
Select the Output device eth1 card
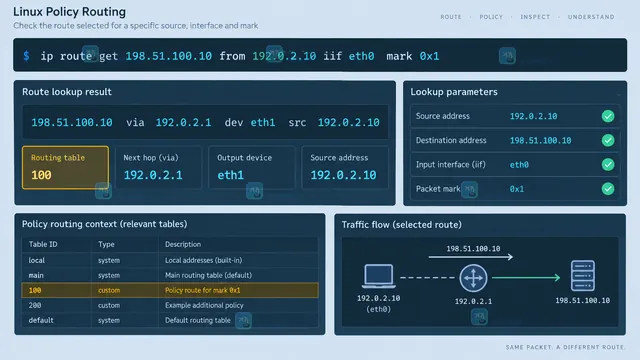click(251, 167)
